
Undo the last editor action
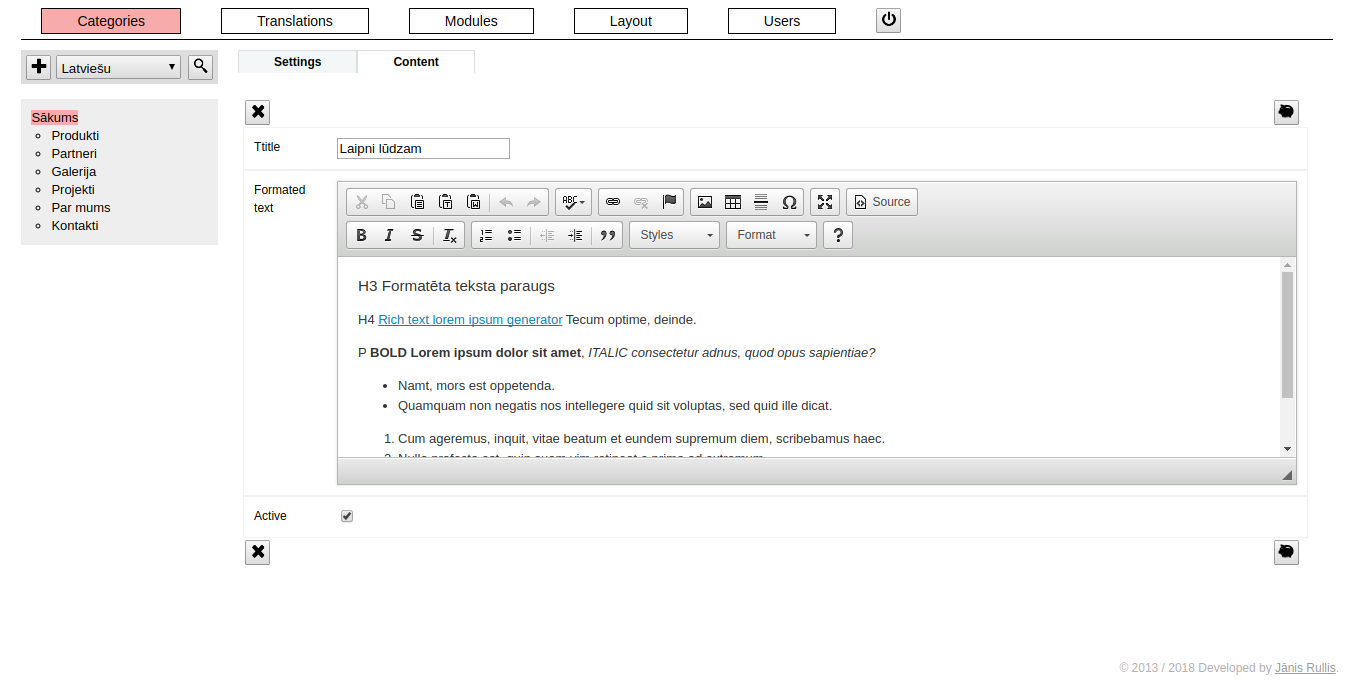pos(506,202)
